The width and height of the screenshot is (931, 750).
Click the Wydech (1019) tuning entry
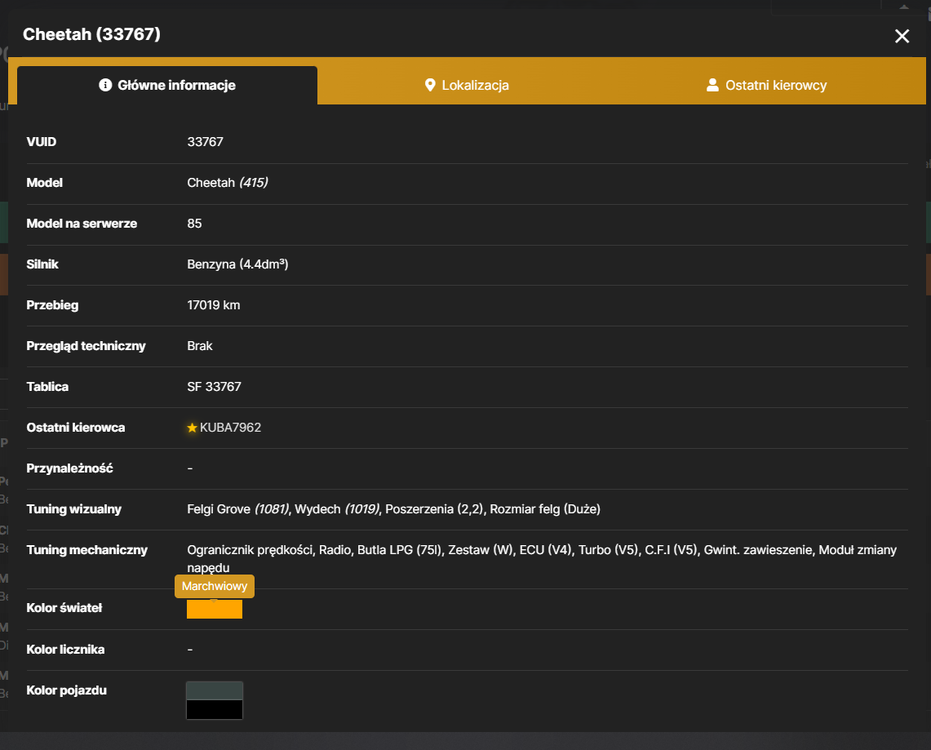click(337, 509)
